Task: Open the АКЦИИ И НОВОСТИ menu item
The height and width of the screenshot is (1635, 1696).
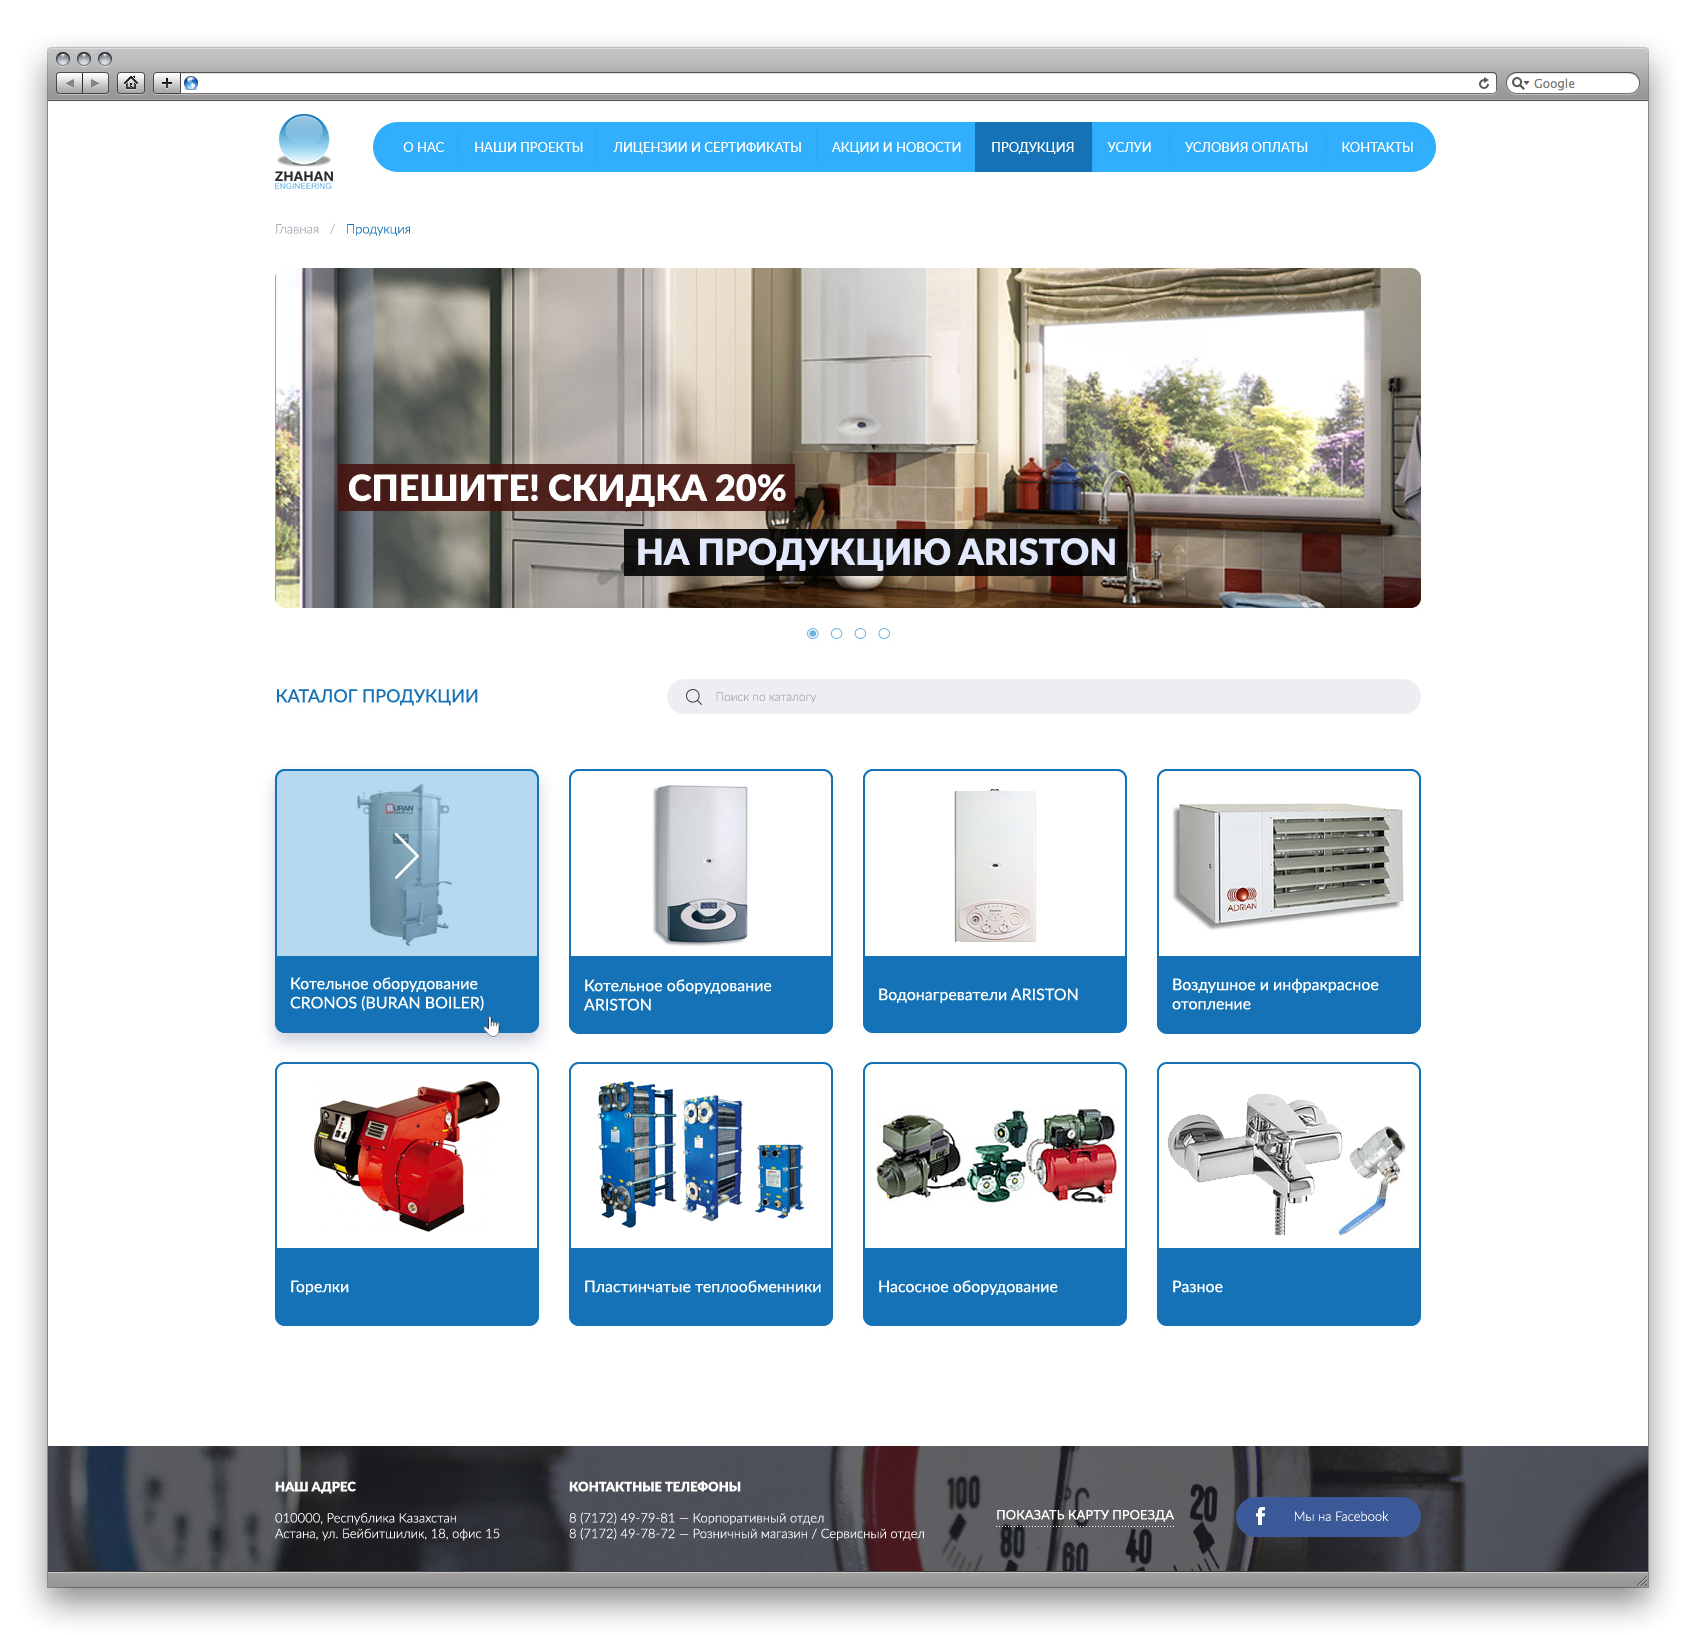Action: point(896,147)
